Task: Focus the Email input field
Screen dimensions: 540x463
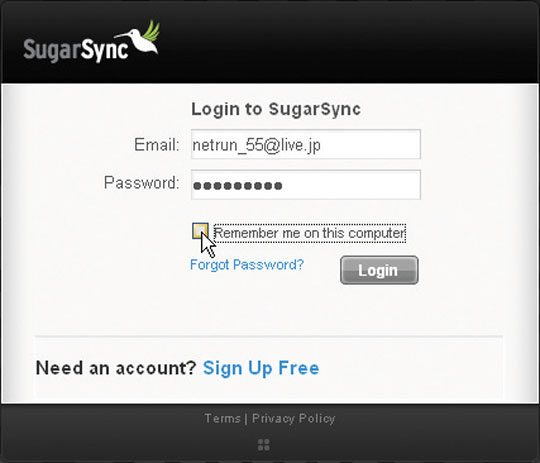Action: (306, 144)
